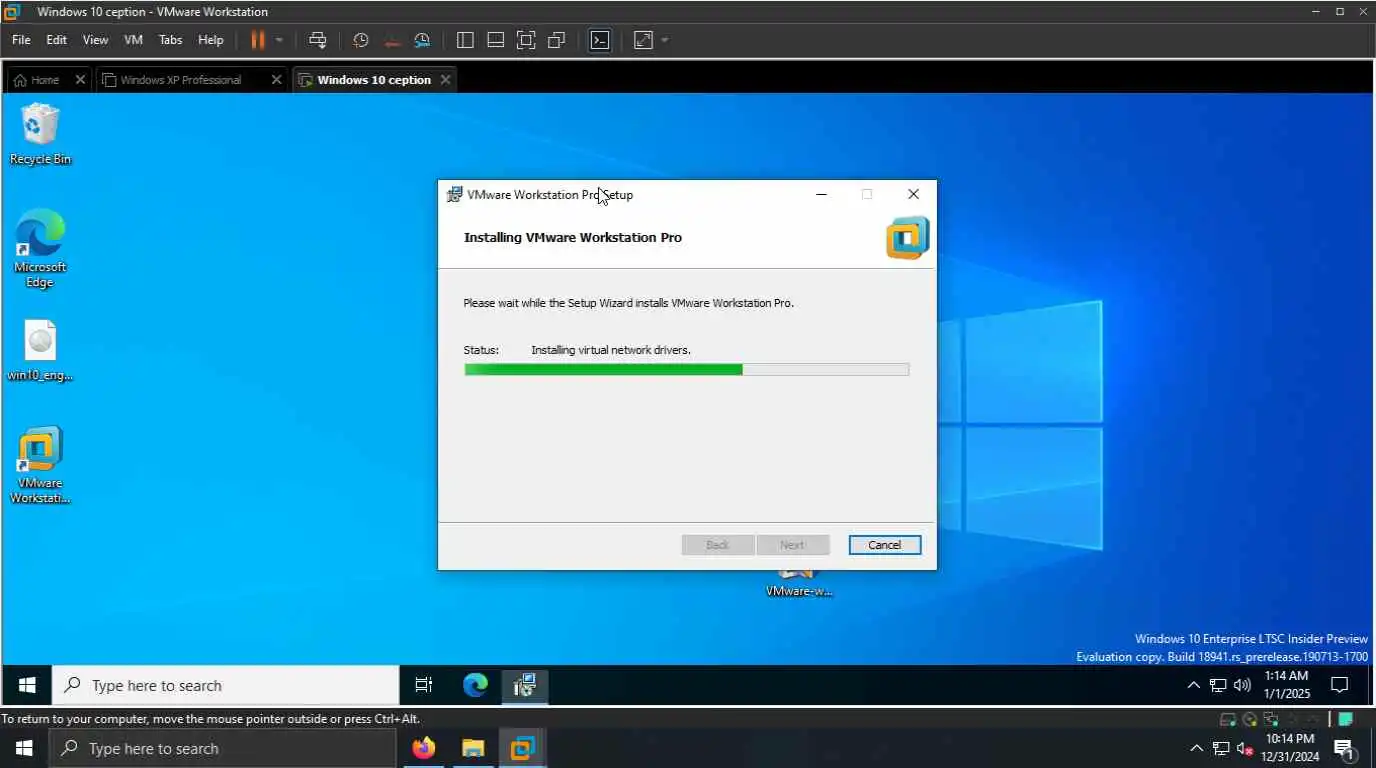Open Firefox from the host taskbar
The width and height of the screenshot is (1376, 768).
coord(424,748)
